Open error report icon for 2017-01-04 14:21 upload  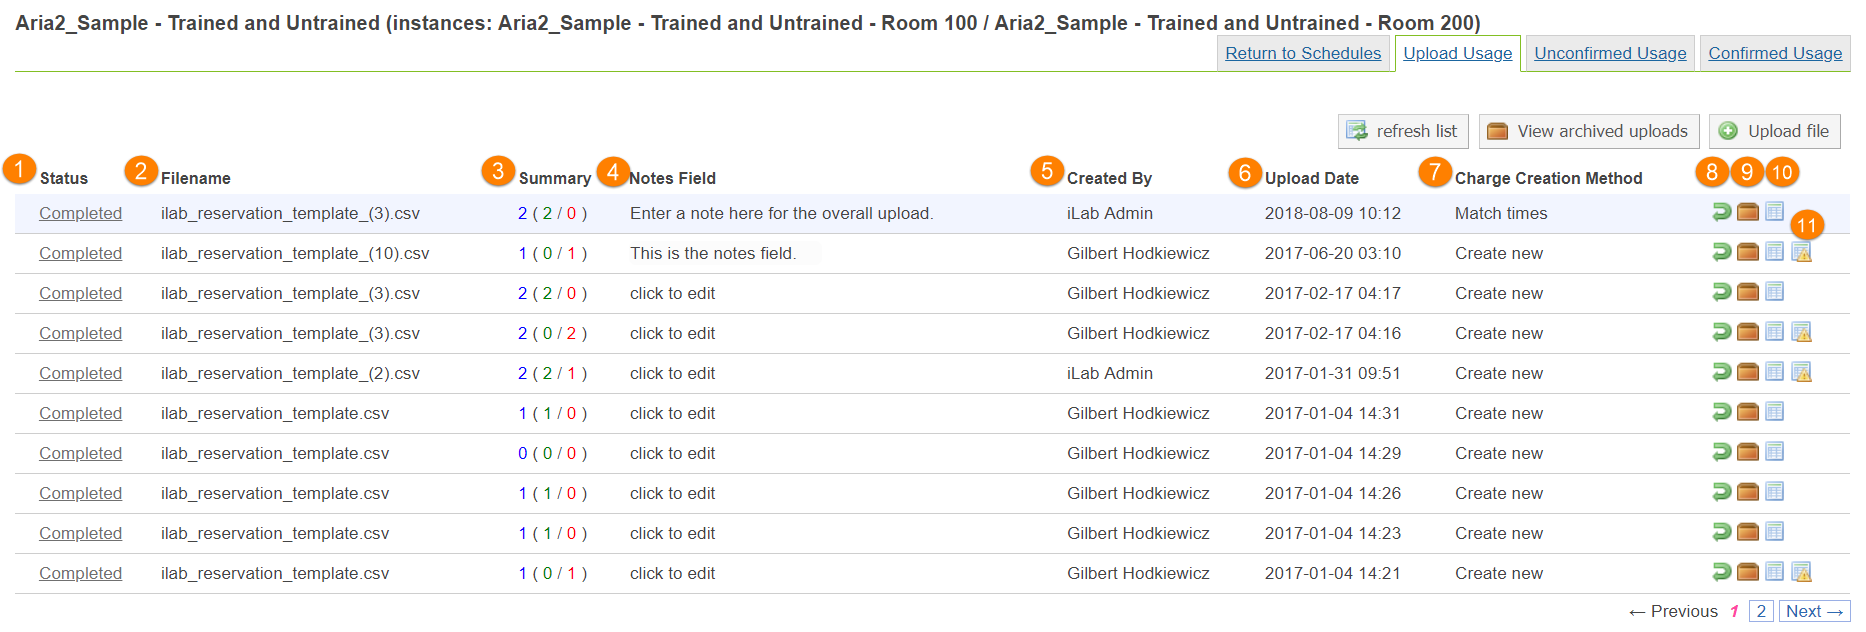pos(1801,572)
